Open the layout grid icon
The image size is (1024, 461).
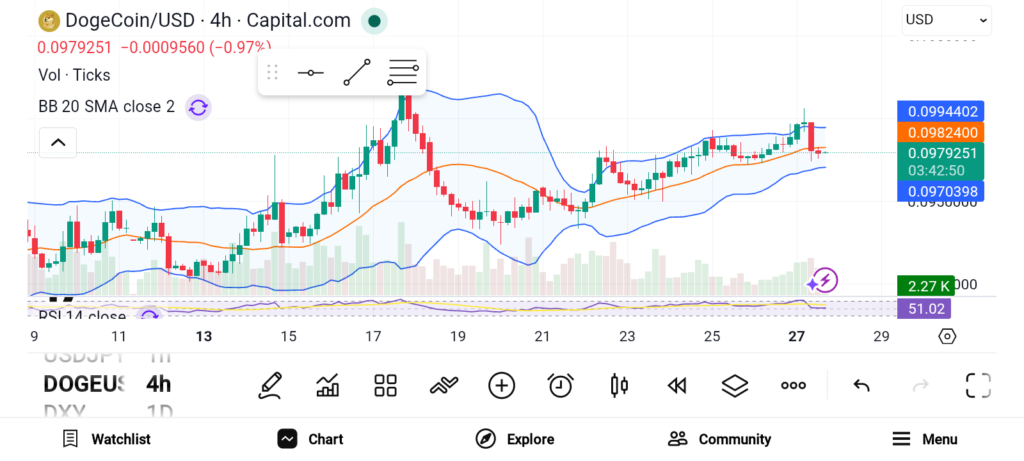pos(385,385)
